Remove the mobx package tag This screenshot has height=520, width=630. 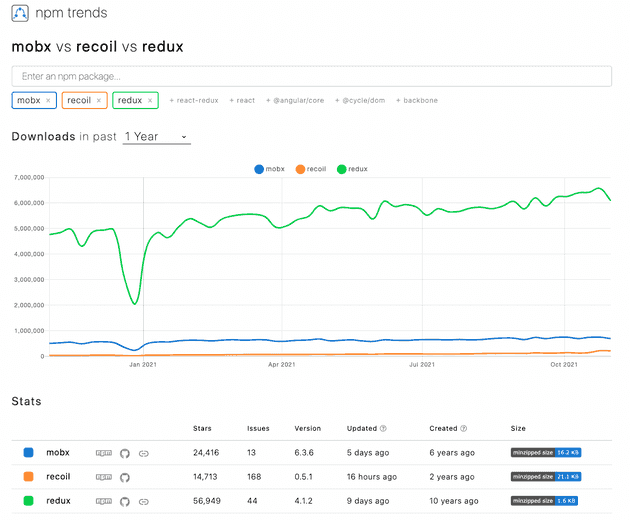(48, 101)
